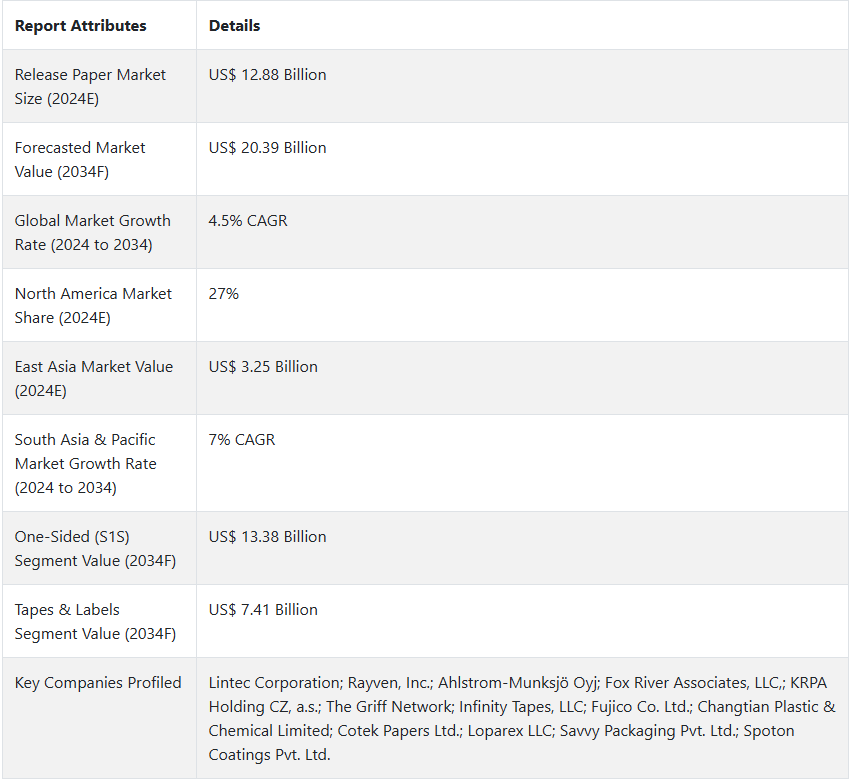Click the 7% CAGR value
This screenshot has width=852, height=783.
[x=242, y=440]
